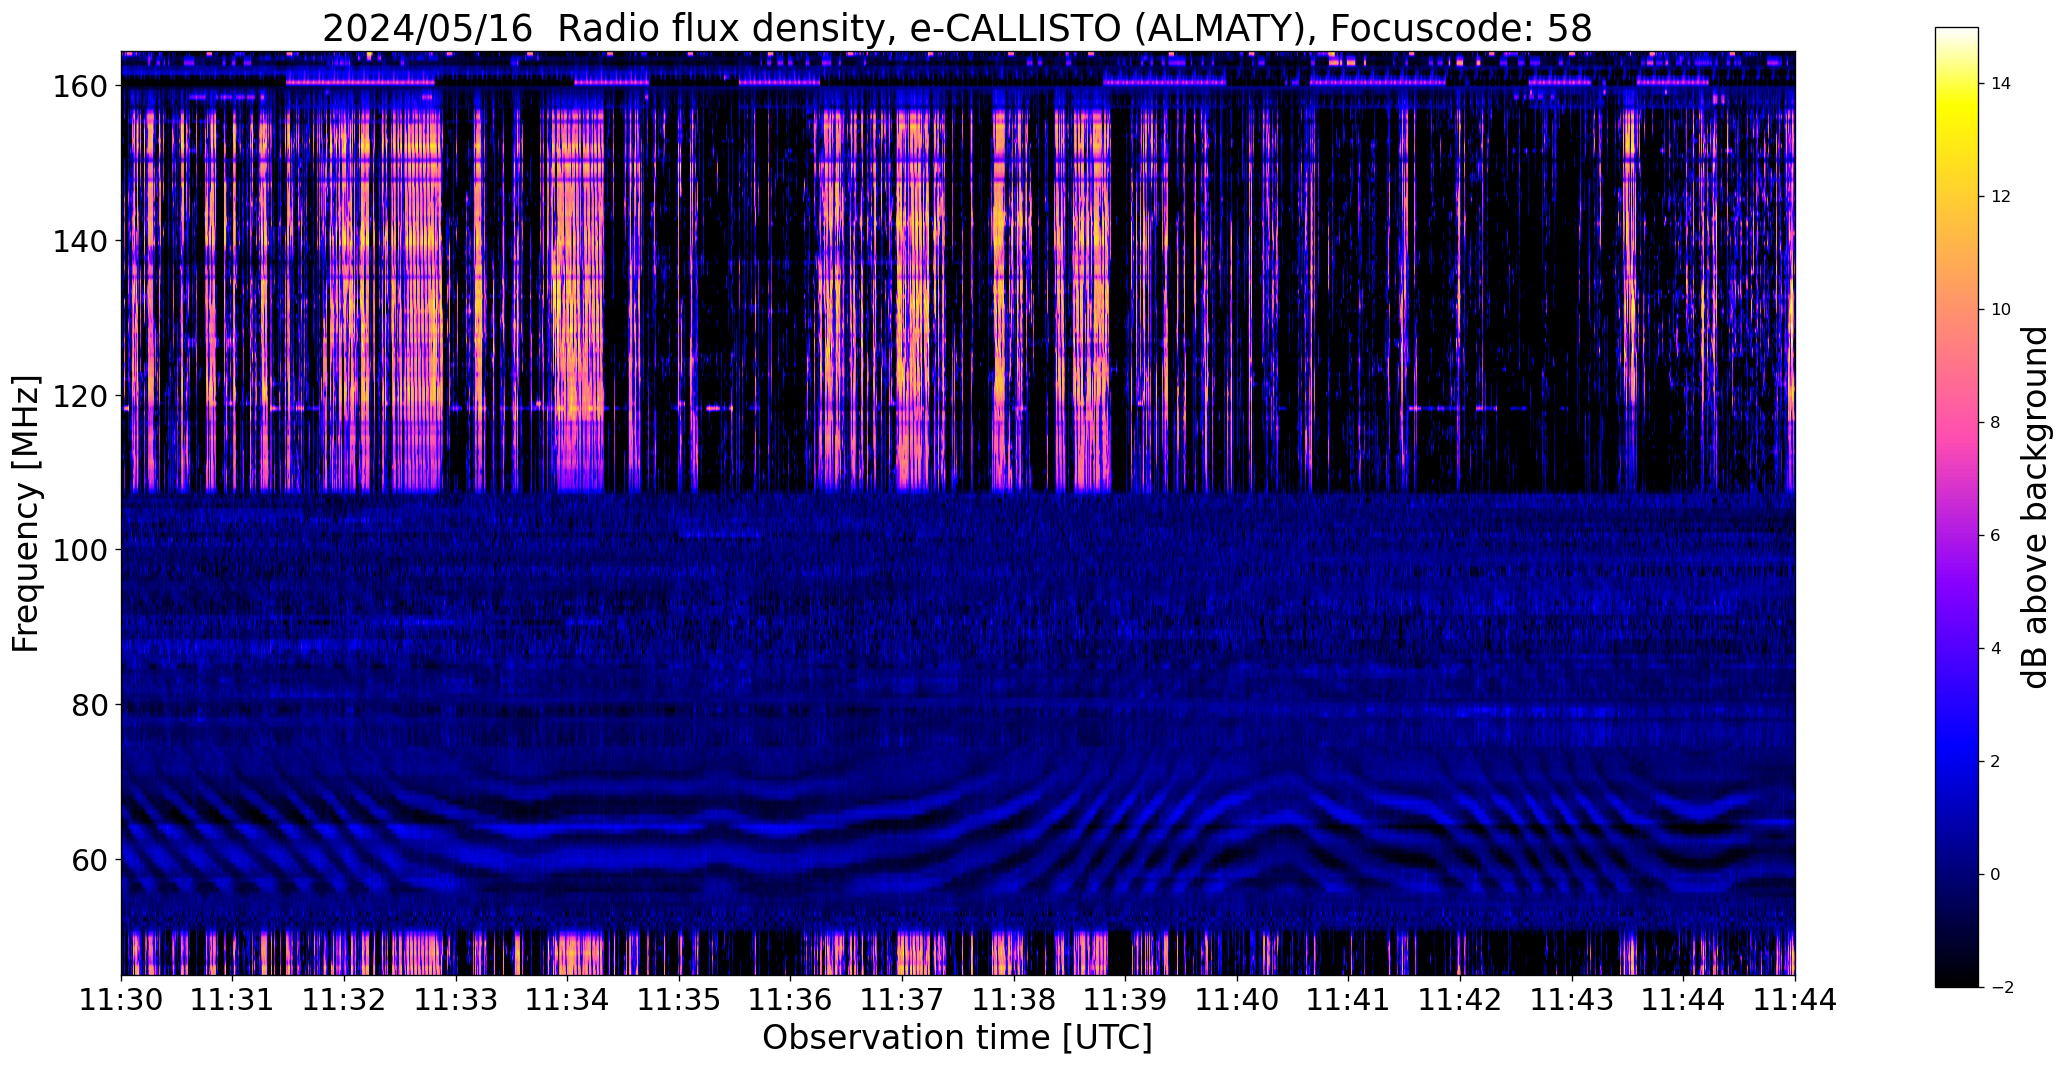Image resolution: width=2066 pixels, height=1067 pixels.
Task: Click the 11:32 time tick label
Action: pos(345,999)
